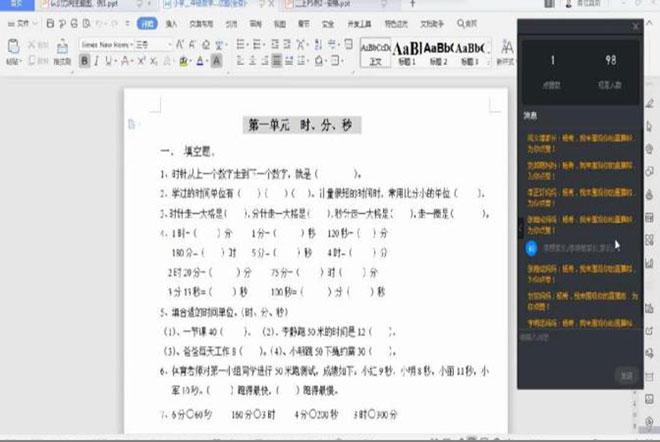Apply the 标题 1 heading style

click(x=407, y=53)
